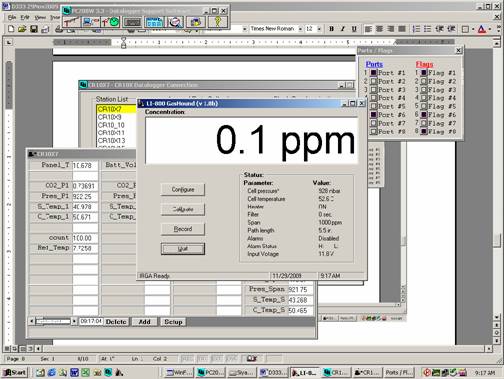Toggle underline formatting in Word

click(x=354, y=29)
